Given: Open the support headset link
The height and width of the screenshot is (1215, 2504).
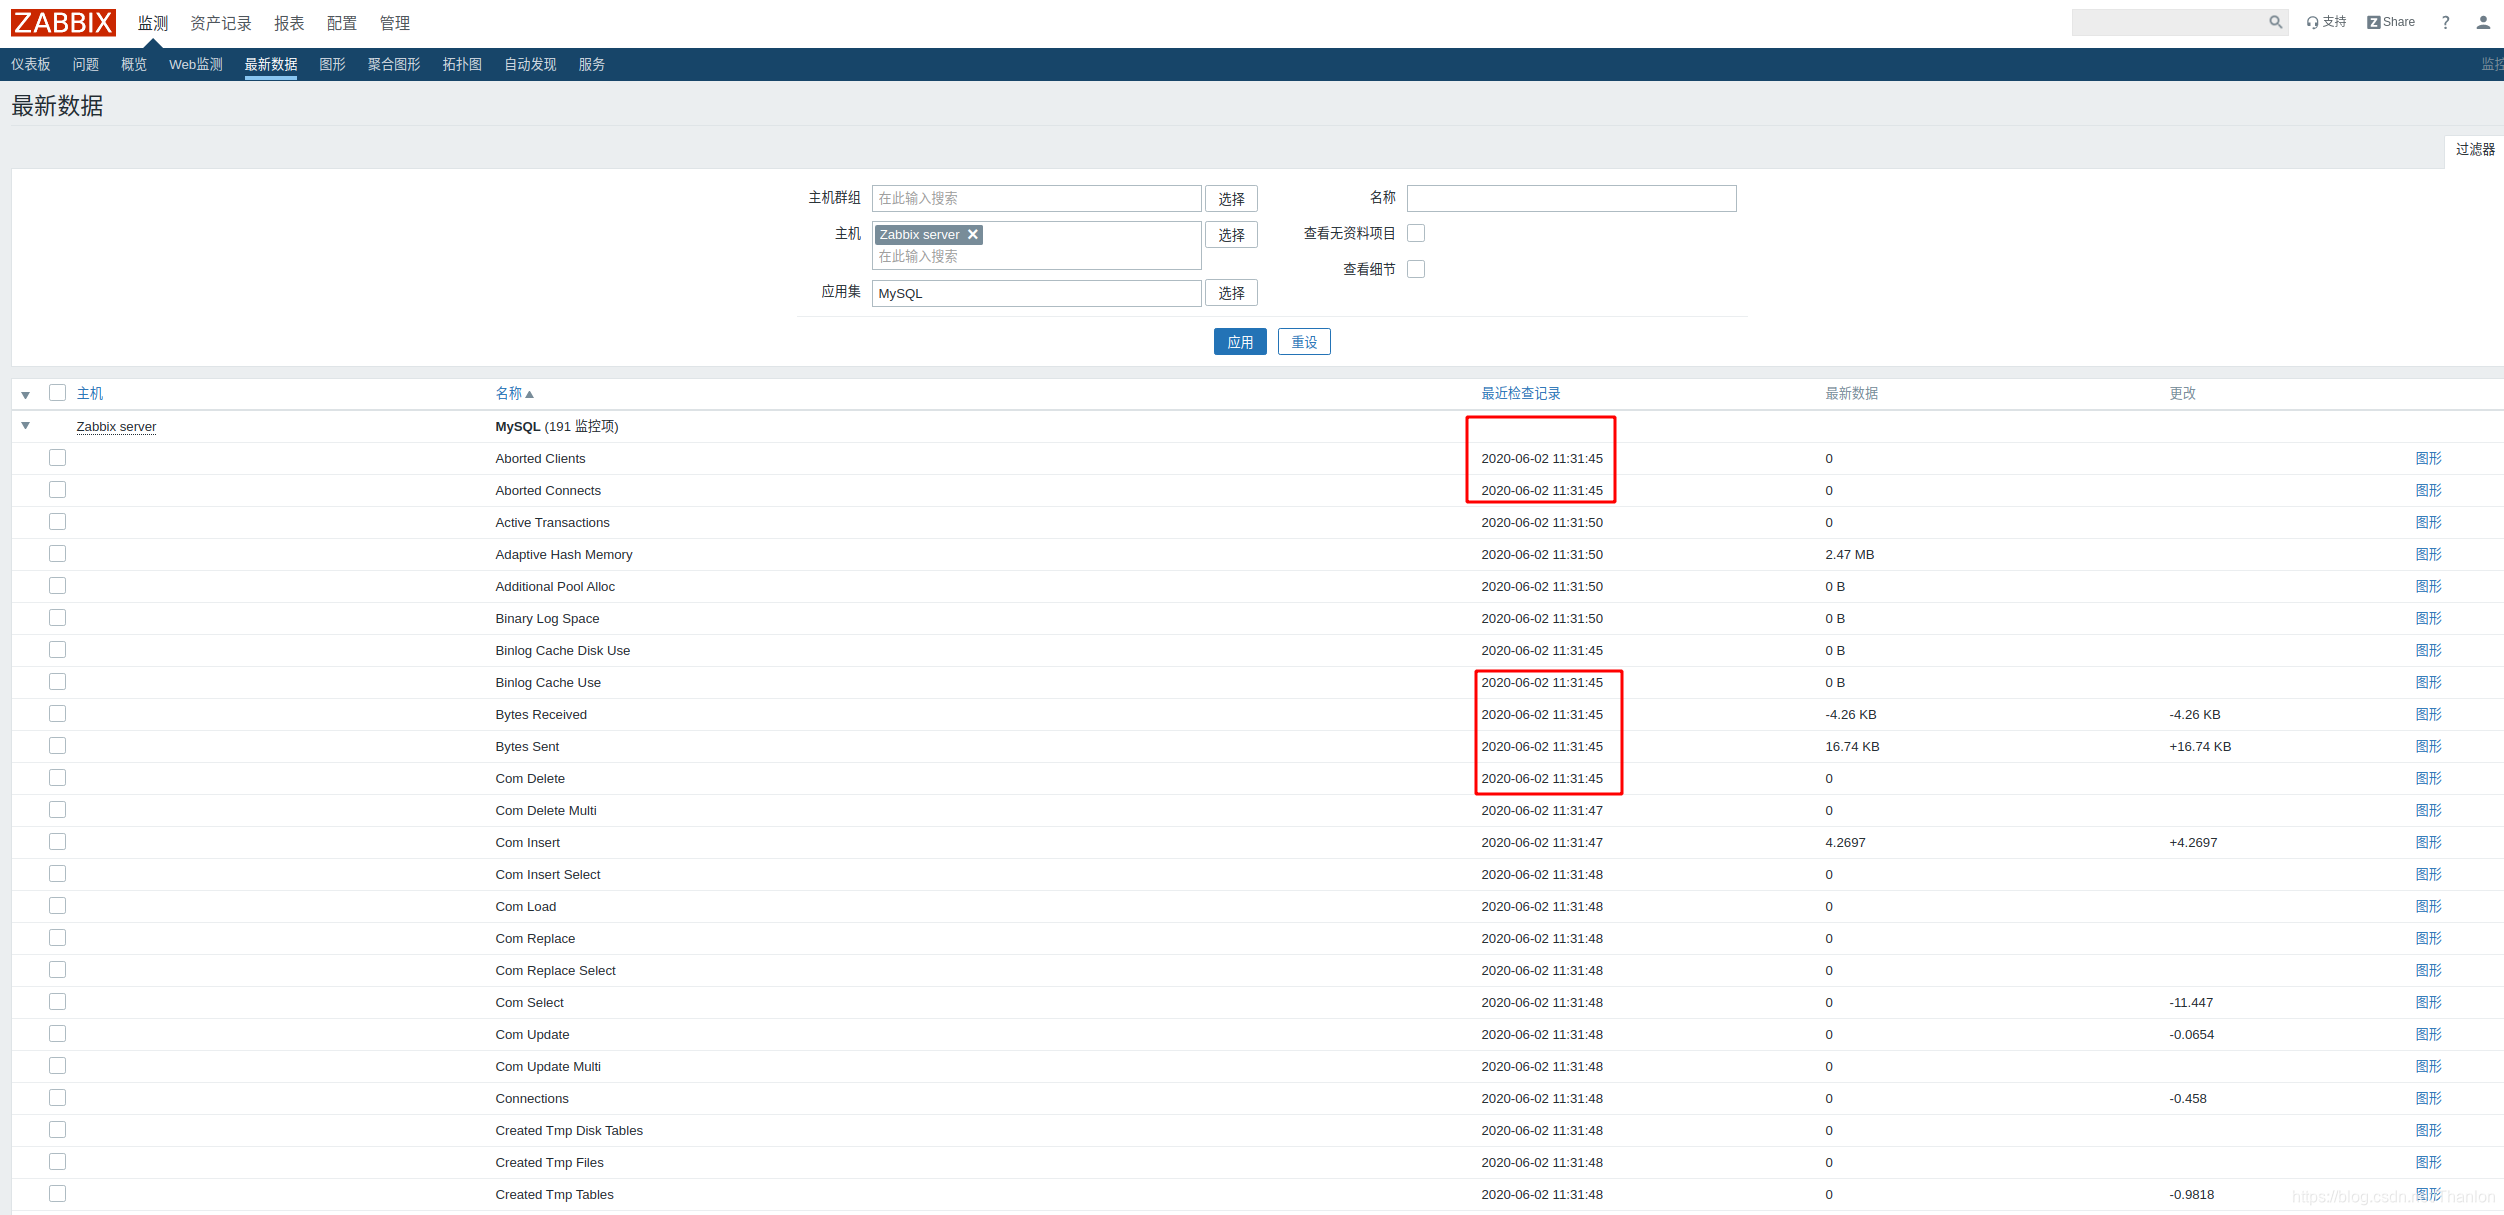Looking at the screenshot, I should [2326, 22].
